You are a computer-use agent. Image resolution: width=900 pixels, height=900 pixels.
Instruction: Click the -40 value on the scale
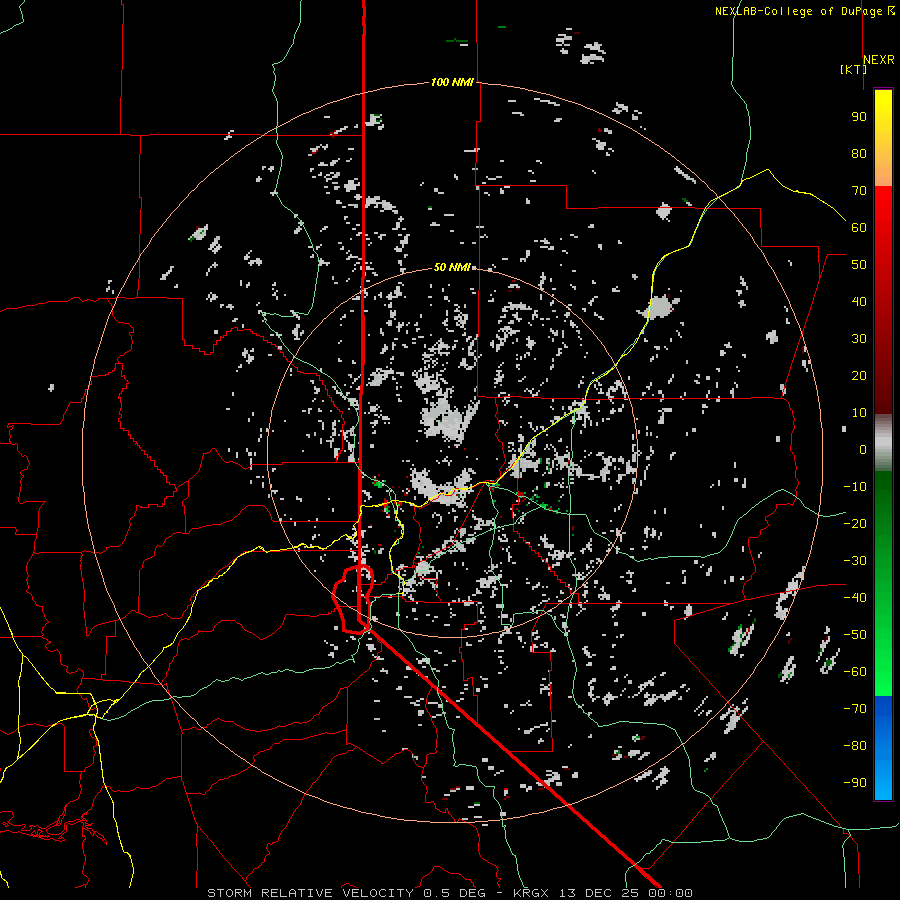855,598
